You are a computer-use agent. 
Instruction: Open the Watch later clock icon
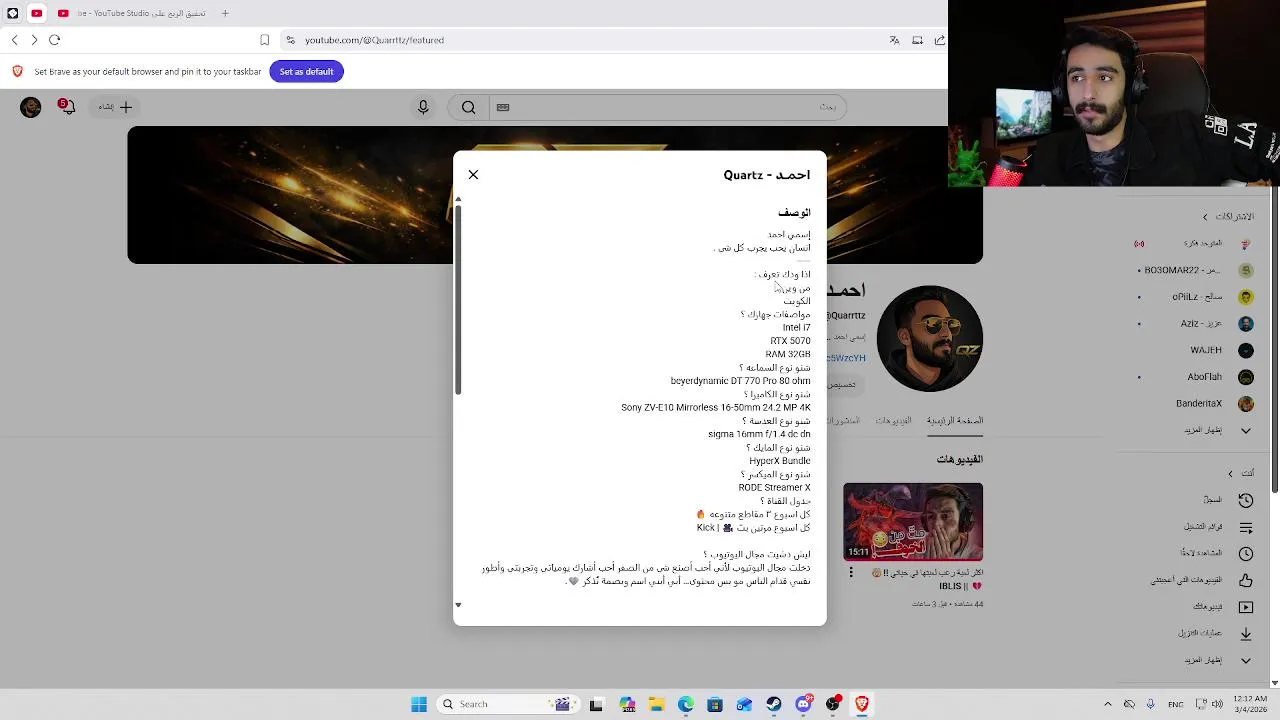(1246, 554)
